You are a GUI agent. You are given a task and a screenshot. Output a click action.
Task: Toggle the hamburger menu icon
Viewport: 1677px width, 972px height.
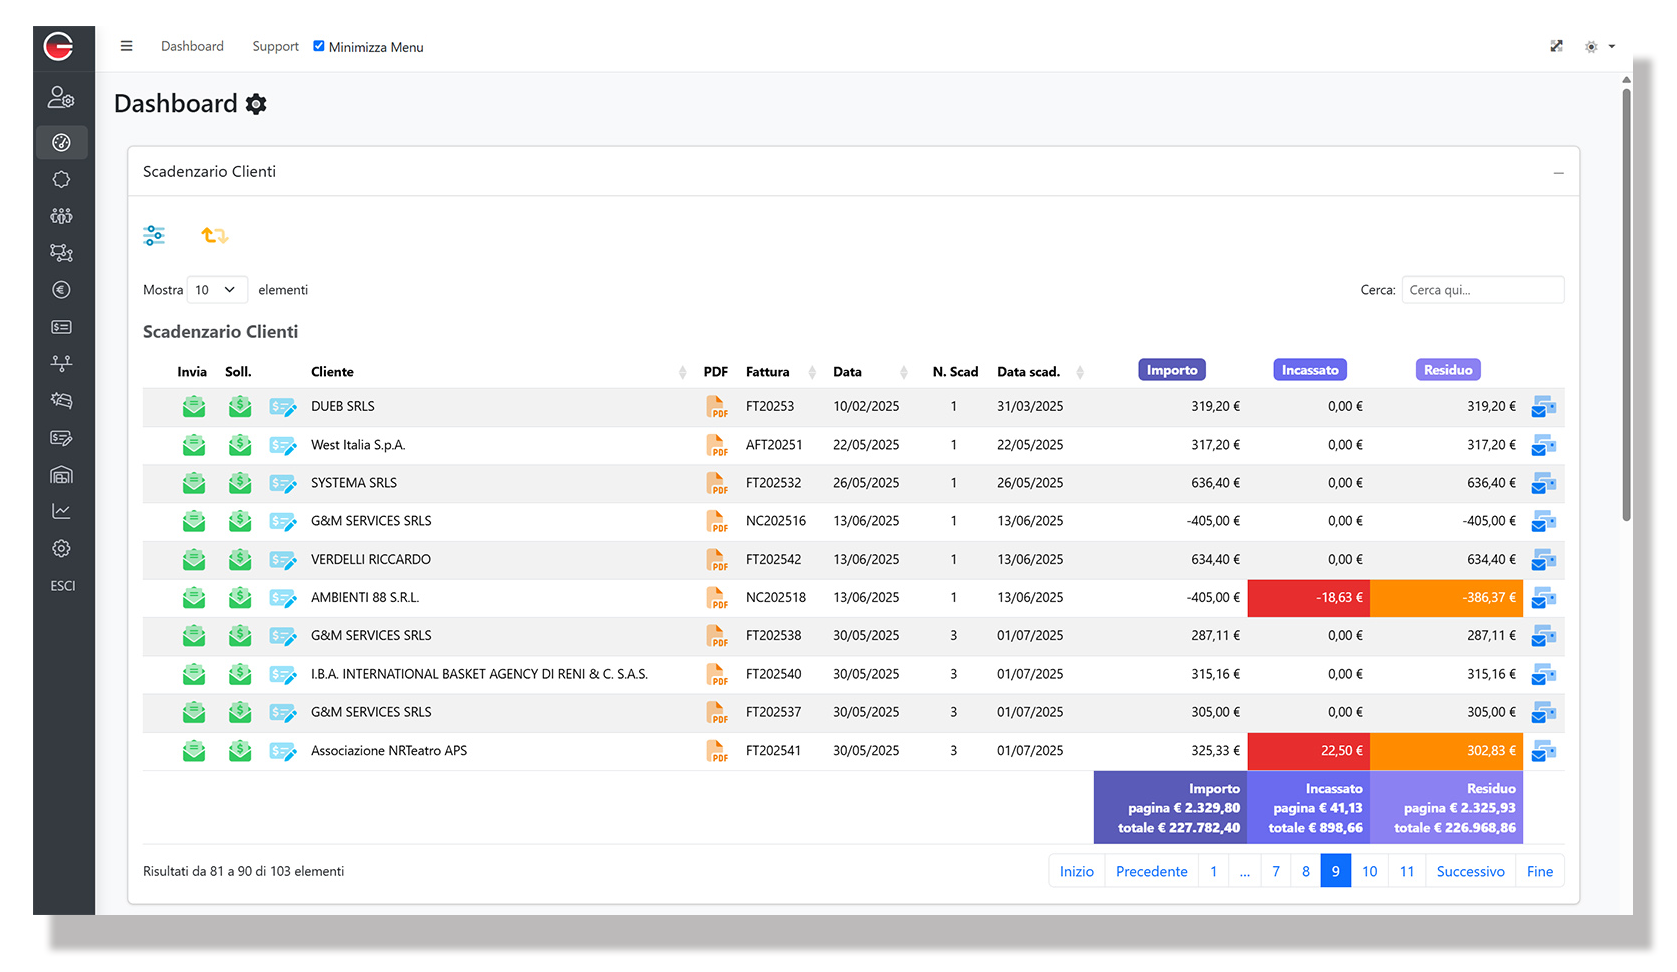click(126, 46)
